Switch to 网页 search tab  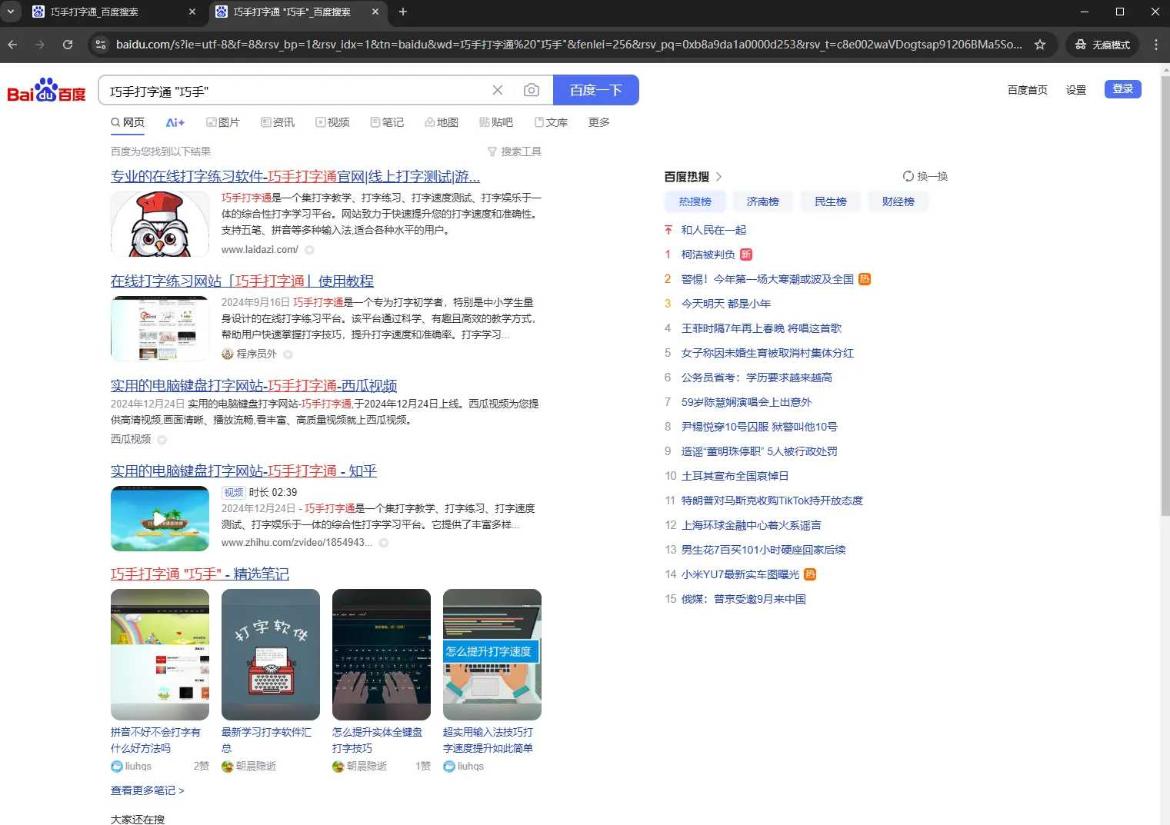[128, 122]
